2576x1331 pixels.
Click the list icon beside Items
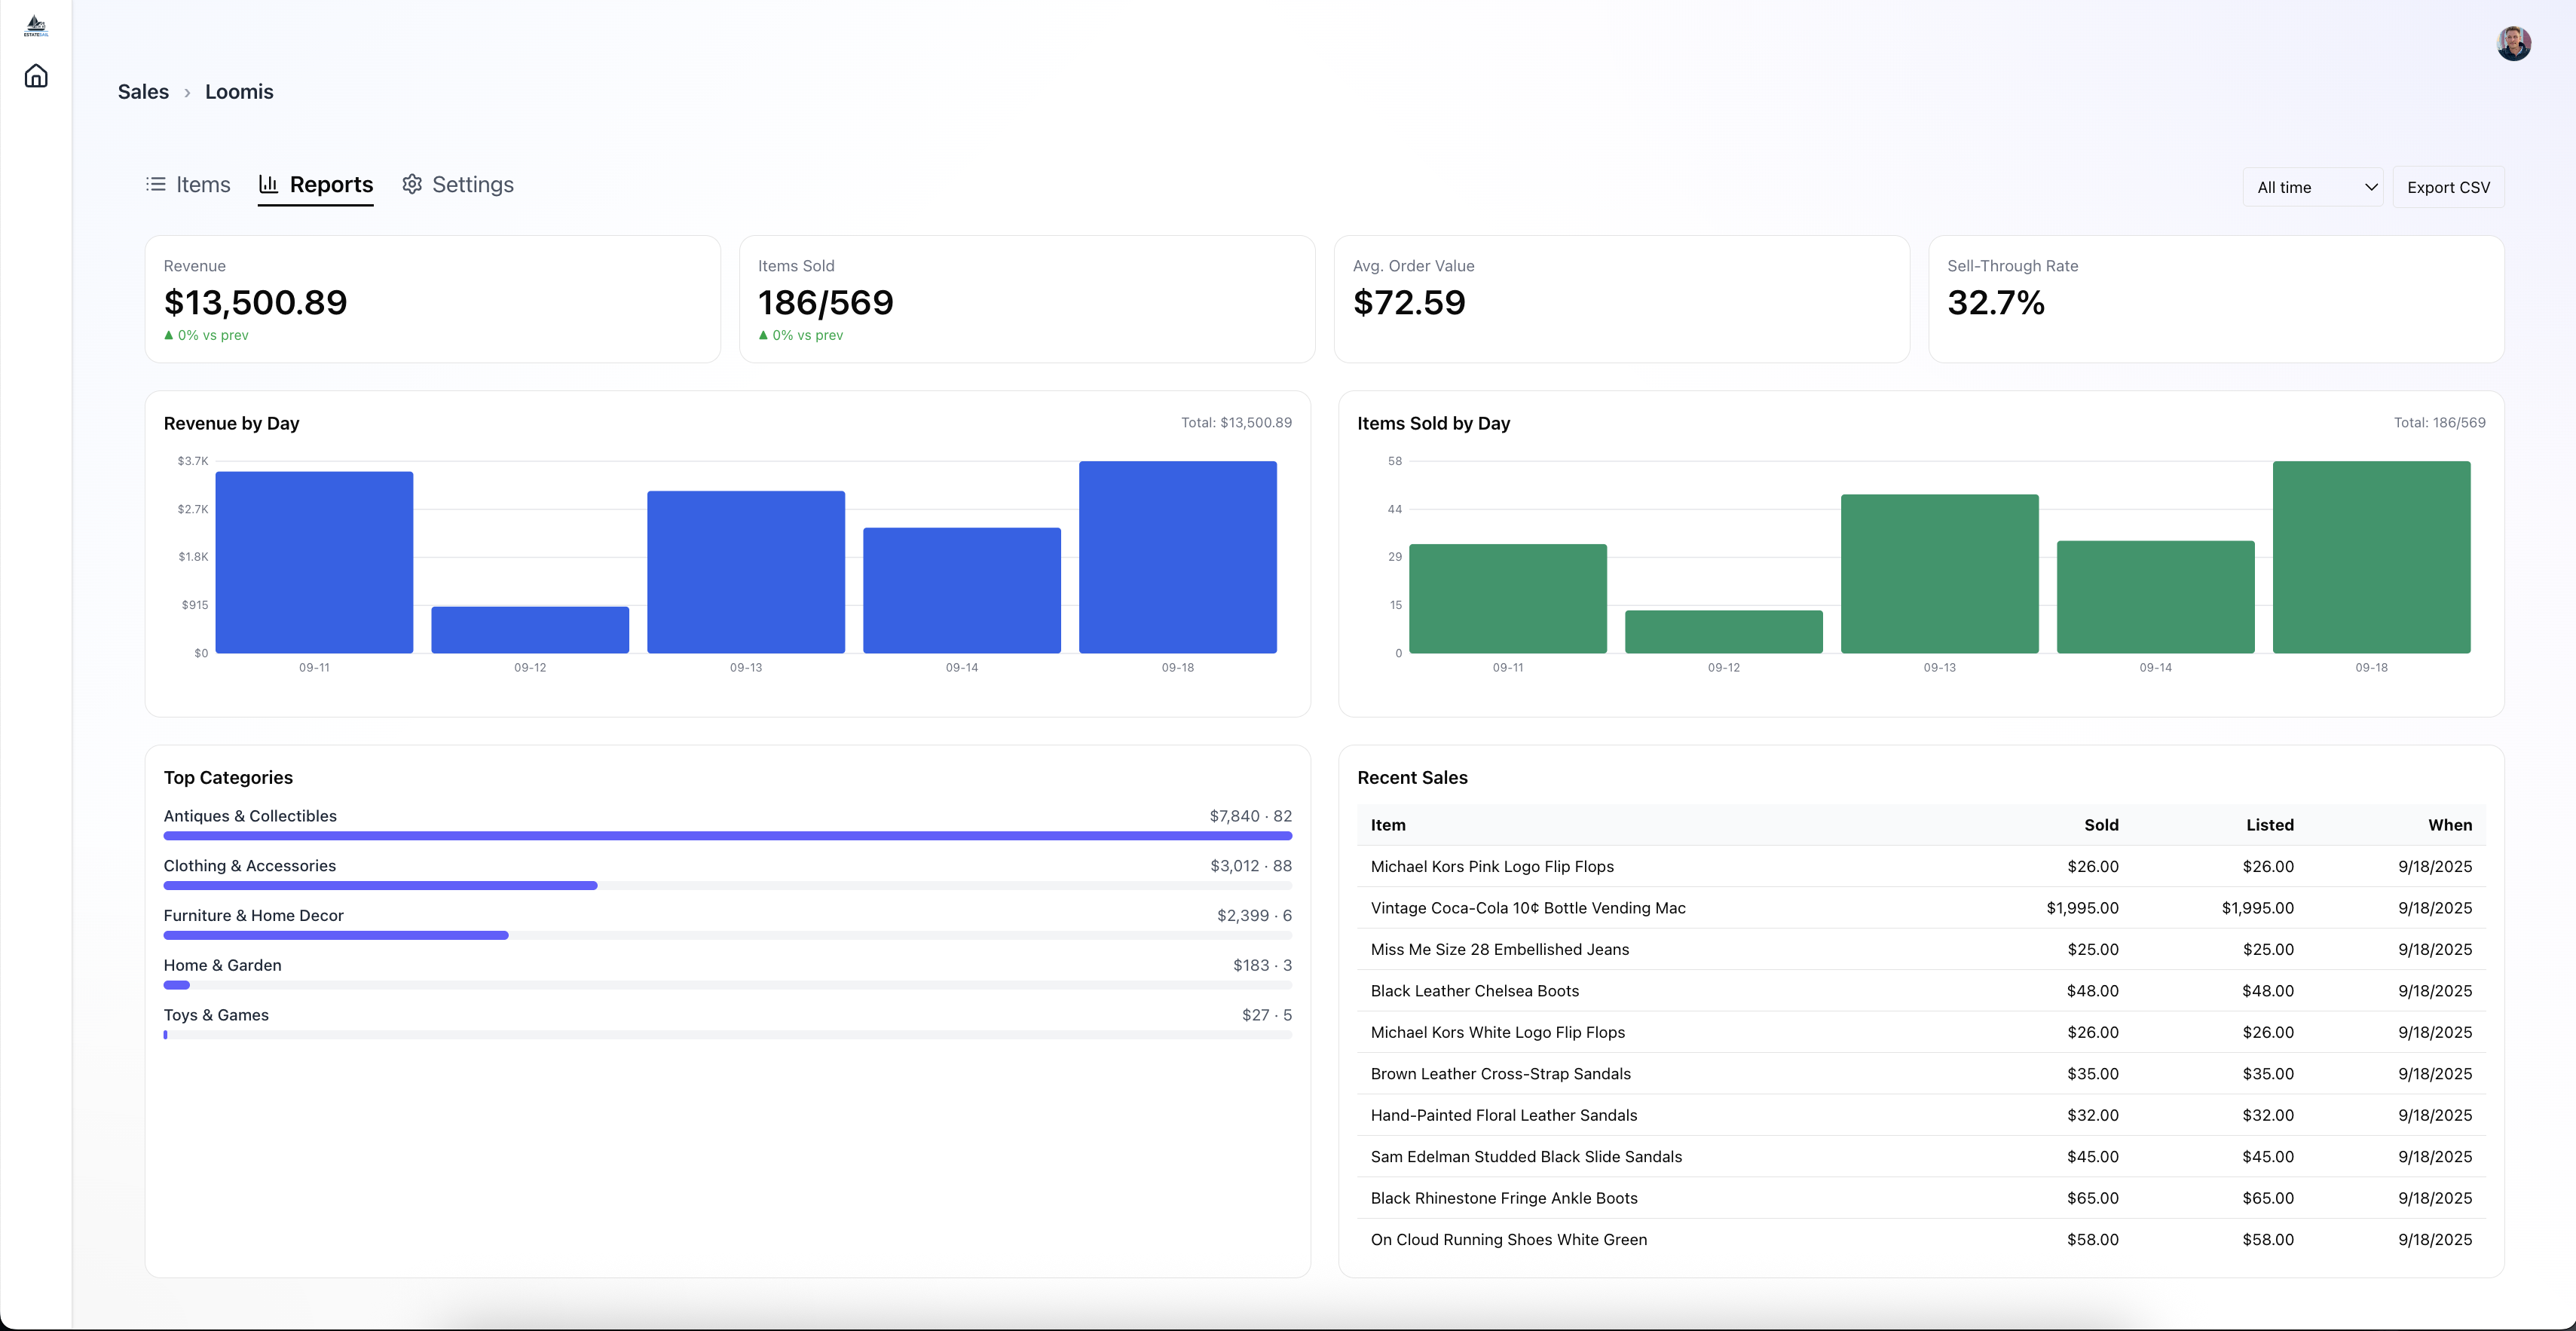coord(156,184)
